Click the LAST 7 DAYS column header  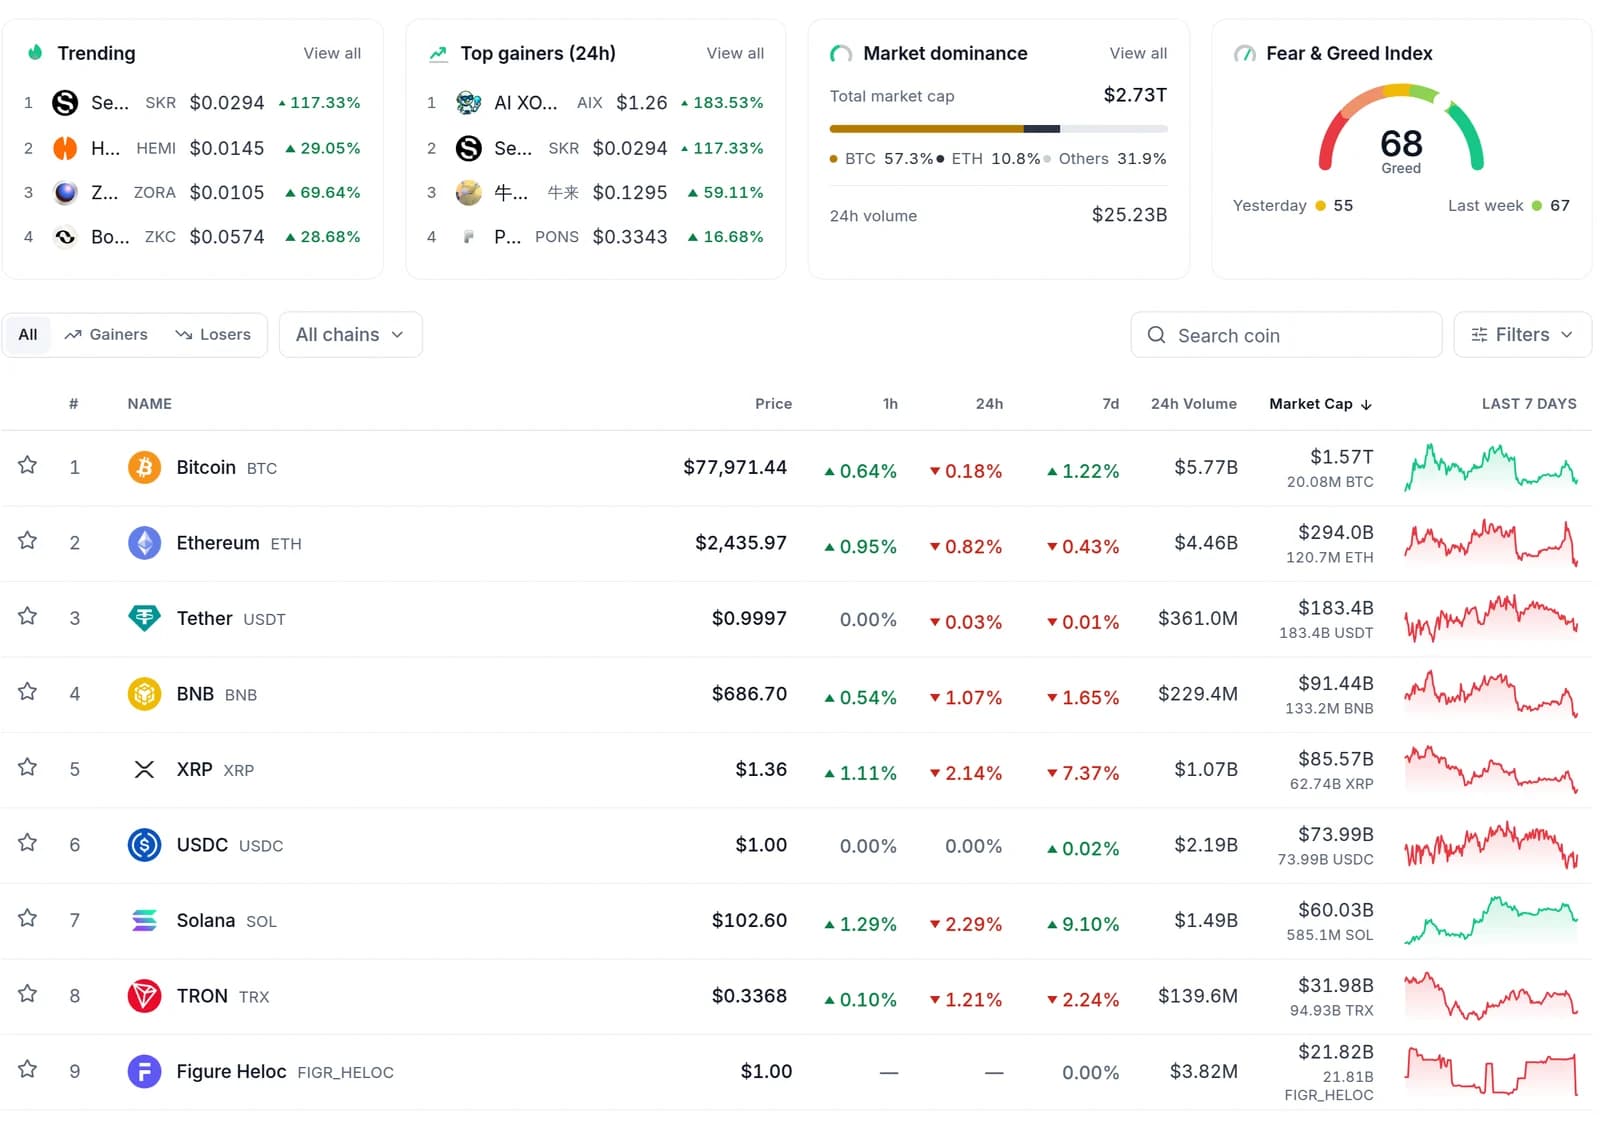coord(1529,404)
